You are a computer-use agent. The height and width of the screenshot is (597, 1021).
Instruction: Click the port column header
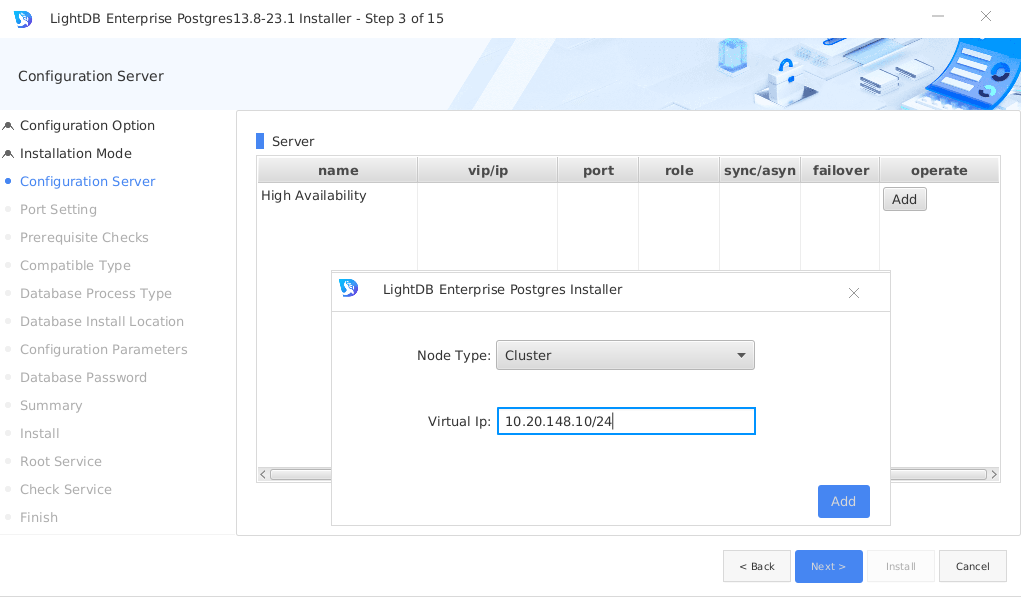coord(598,170)
